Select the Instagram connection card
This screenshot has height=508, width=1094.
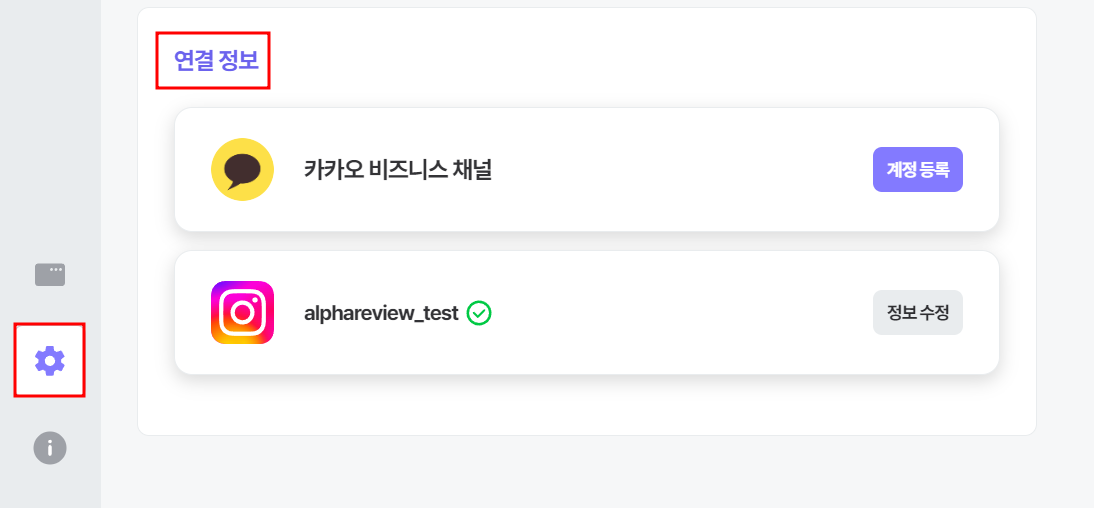point(587,313)
